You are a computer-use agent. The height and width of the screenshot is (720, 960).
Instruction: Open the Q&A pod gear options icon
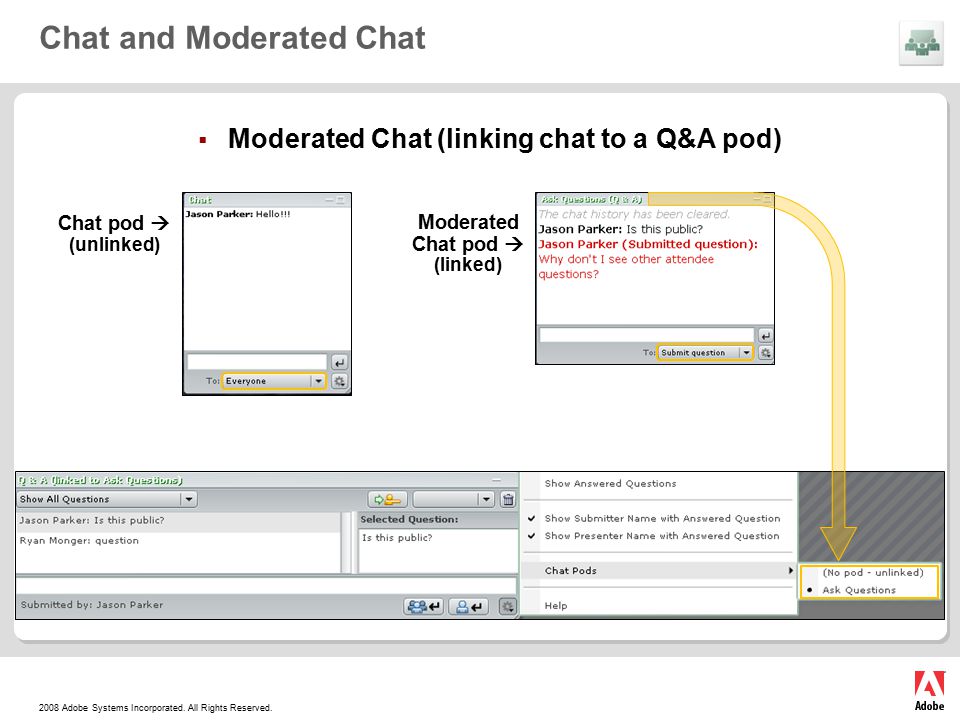[x=508, y=606]
